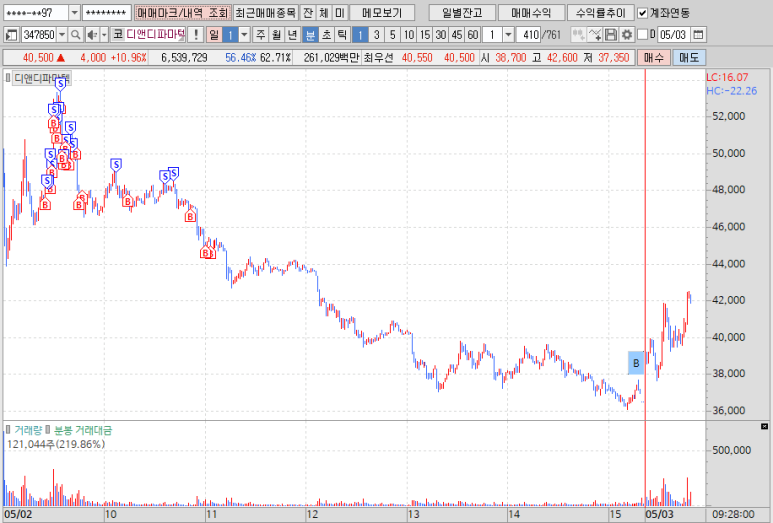This screenshot has height=523, width=773.
Task: Click the 미 unfilled orders button
Action: 340,13
